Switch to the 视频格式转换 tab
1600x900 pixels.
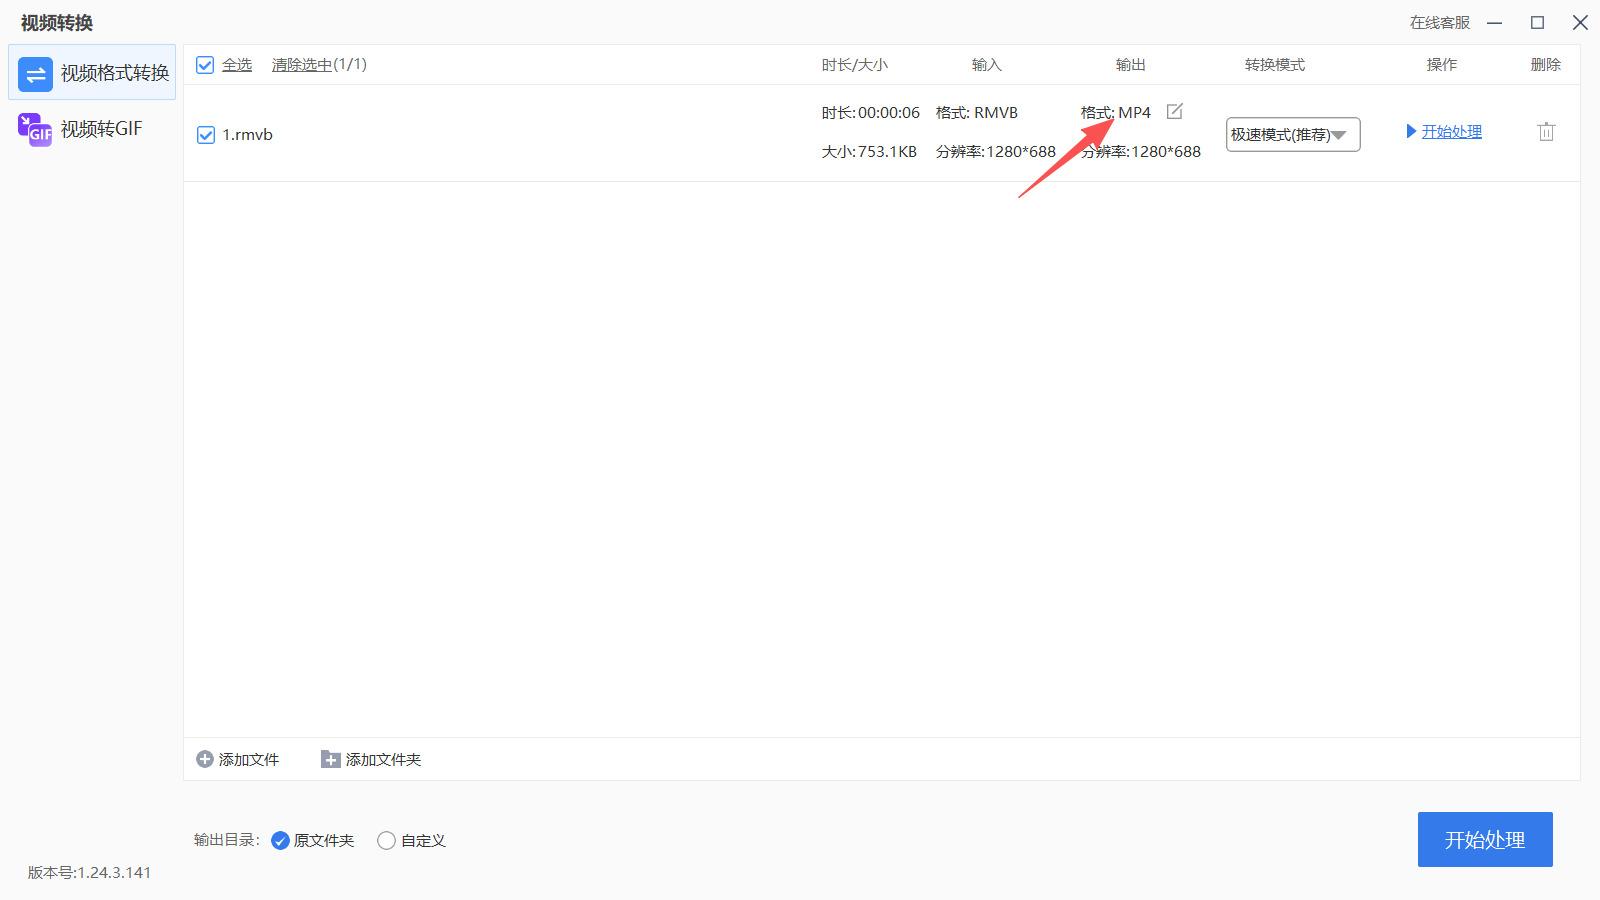(x=91, y=73)
